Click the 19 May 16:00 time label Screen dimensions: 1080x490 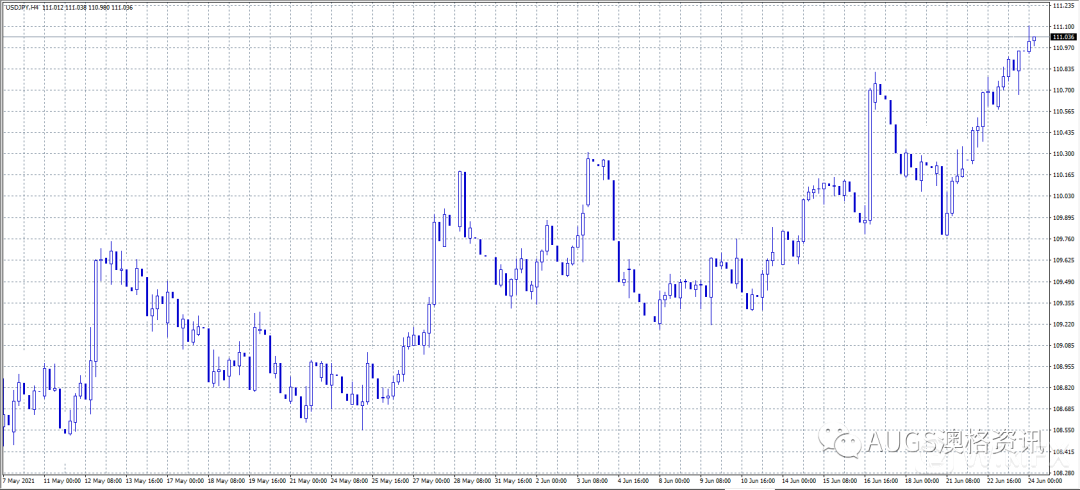[267, 481]
